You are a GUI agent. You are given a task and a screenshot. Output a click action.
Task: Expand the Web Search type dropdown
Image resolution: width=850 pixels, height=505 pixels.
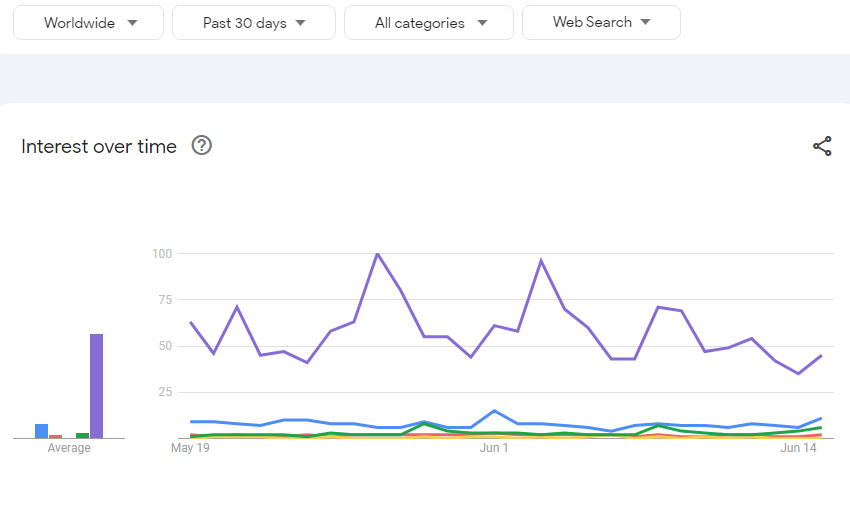[x=601, y=22]
